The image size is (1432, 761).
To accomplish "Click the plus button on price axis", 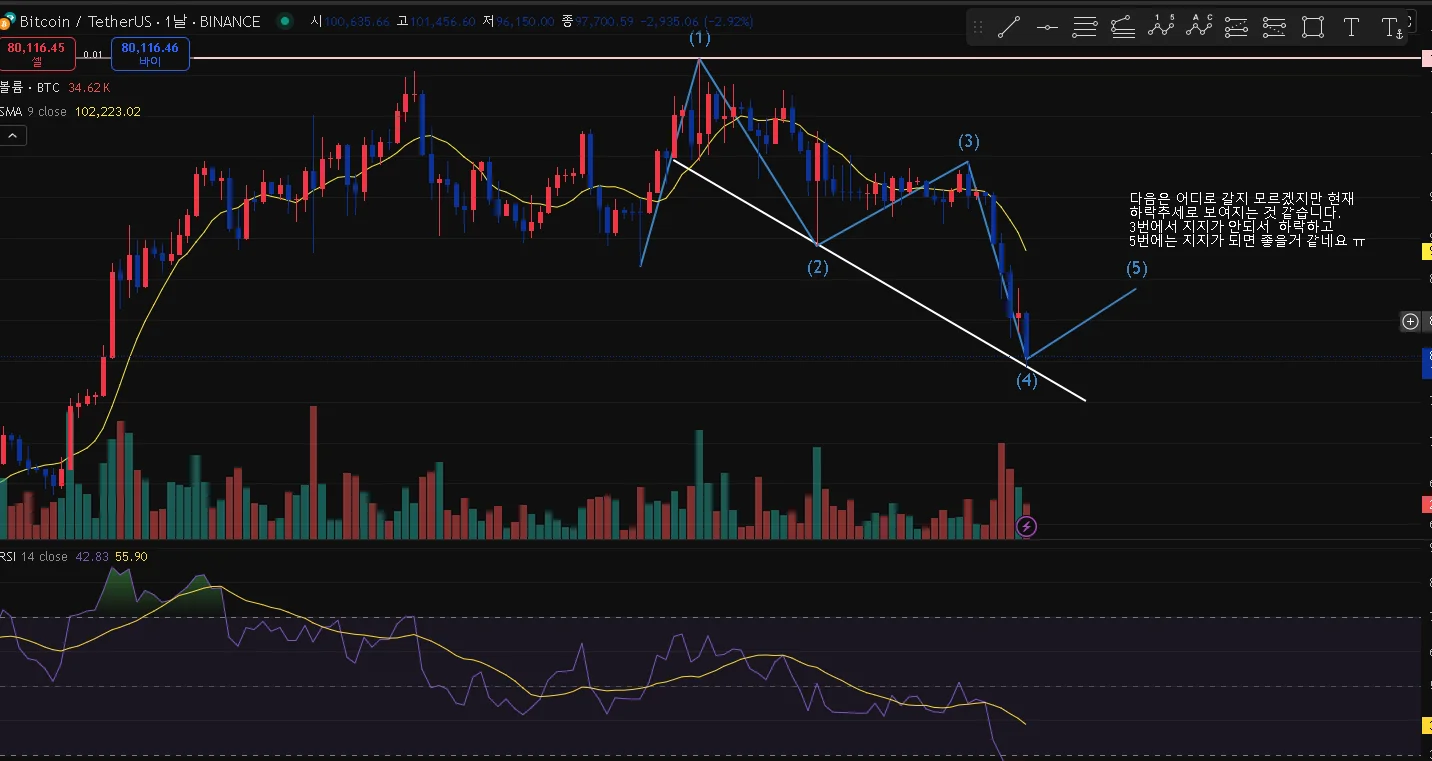I will click(x=1410, y=321).
